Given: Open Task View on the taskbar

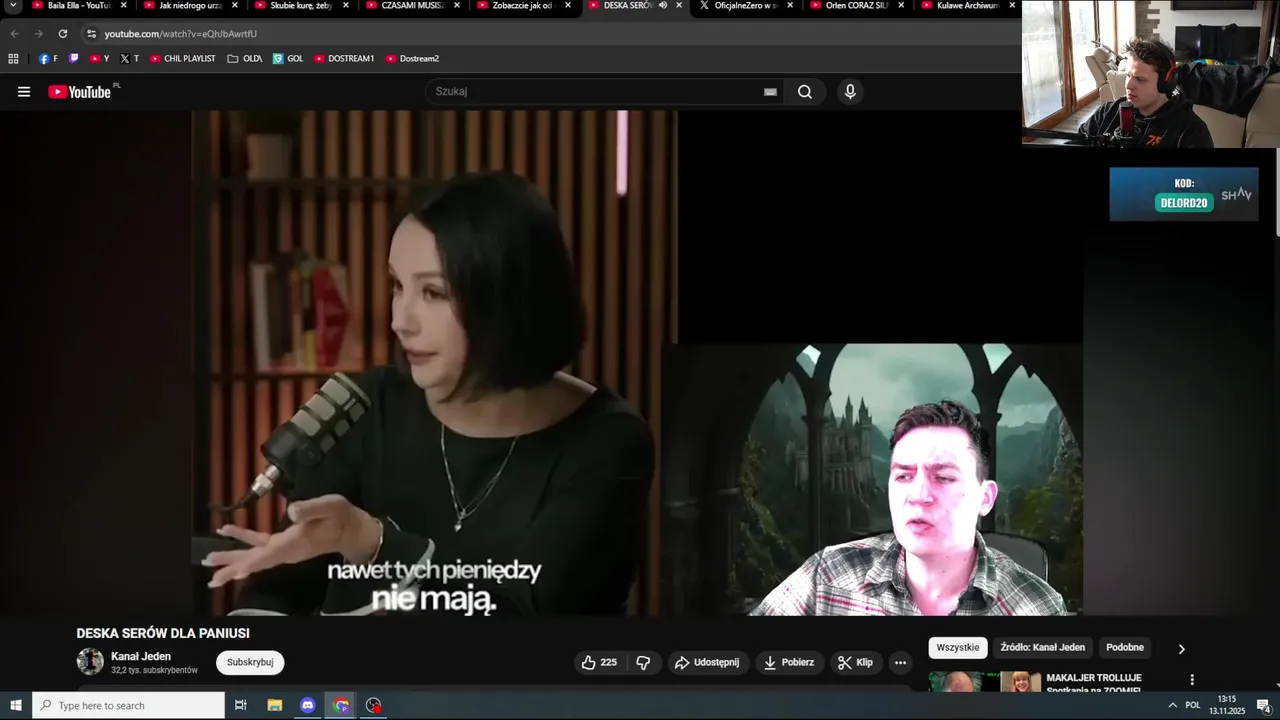Looking at the screenshot, I should 241,706.
